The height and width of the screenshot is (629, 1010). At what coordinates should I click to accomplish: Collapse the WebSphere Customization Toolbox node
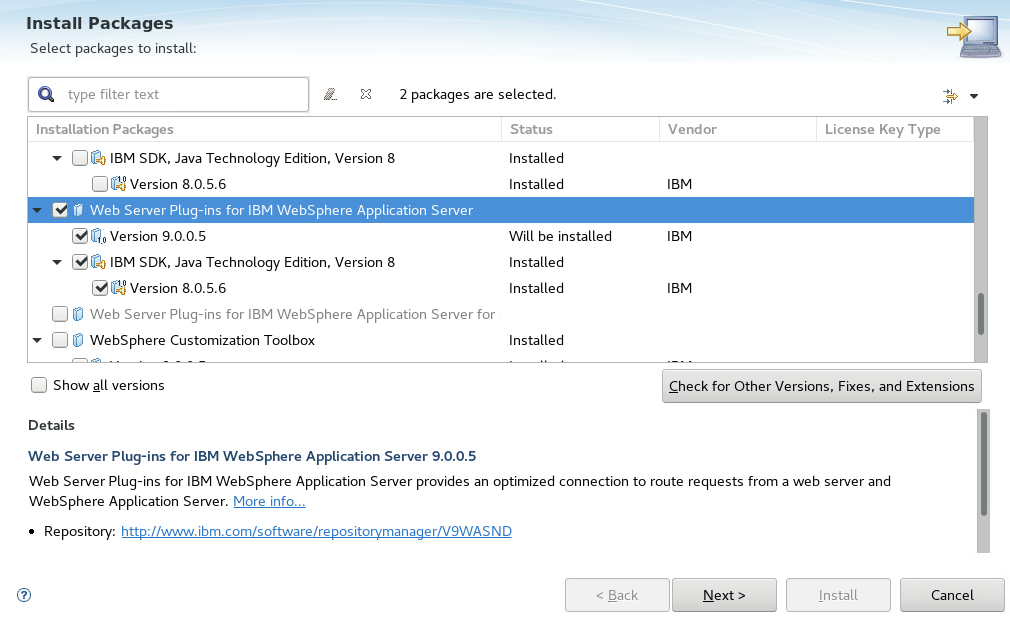coord(37,340)
